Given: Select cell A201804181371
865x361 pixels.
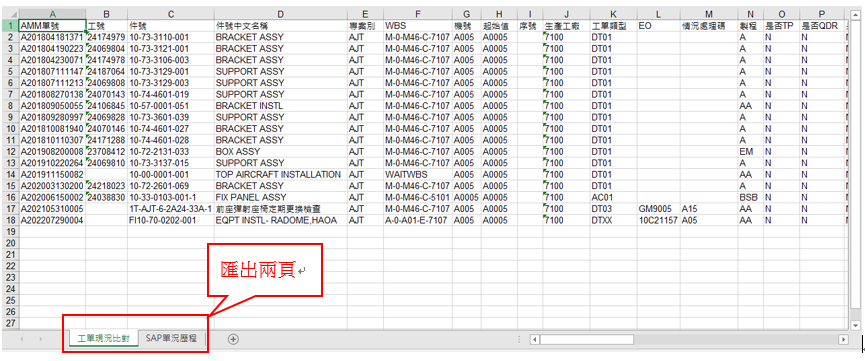Looking at the screenshot, I should click(x=52, y=37).
